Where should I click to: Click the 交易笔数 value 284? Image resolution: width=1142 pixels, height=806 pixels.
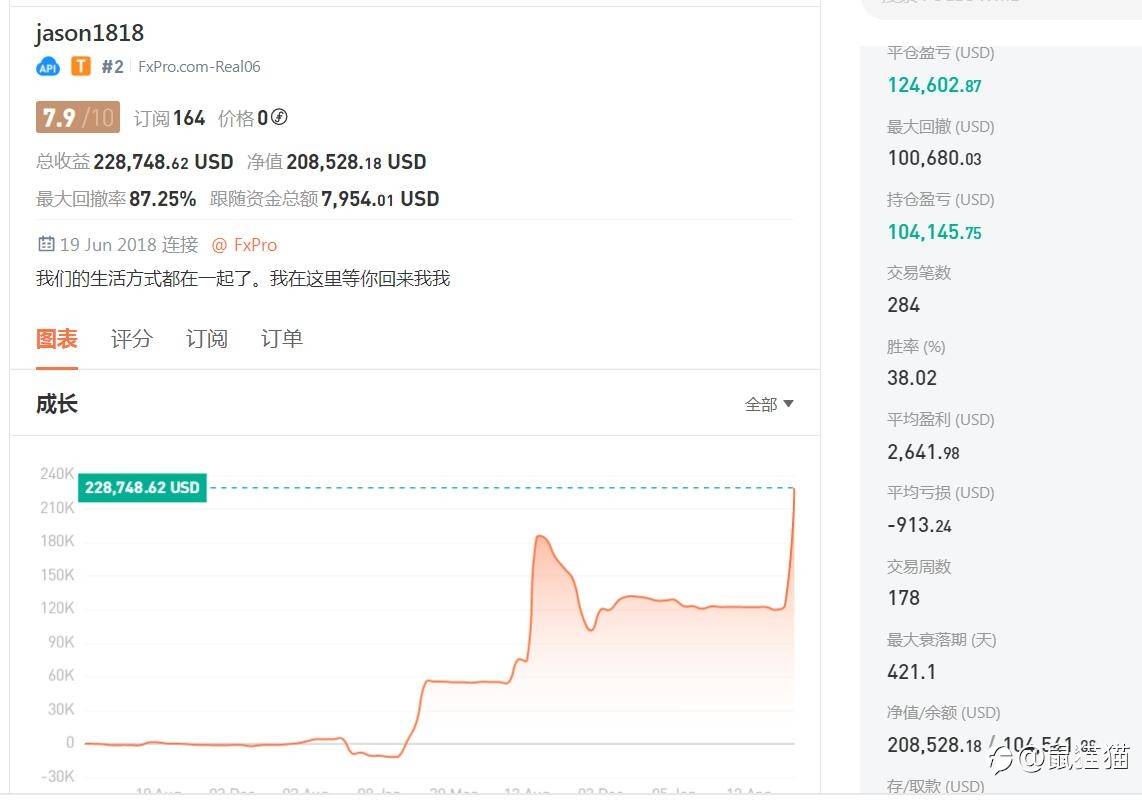[x=904, y=305]
